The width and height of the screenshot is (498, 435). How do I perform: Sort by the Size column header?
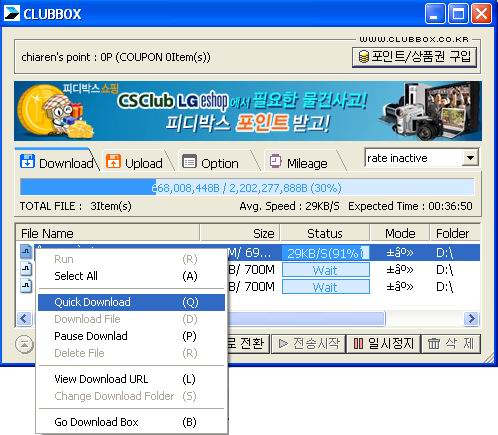(240, 233)
